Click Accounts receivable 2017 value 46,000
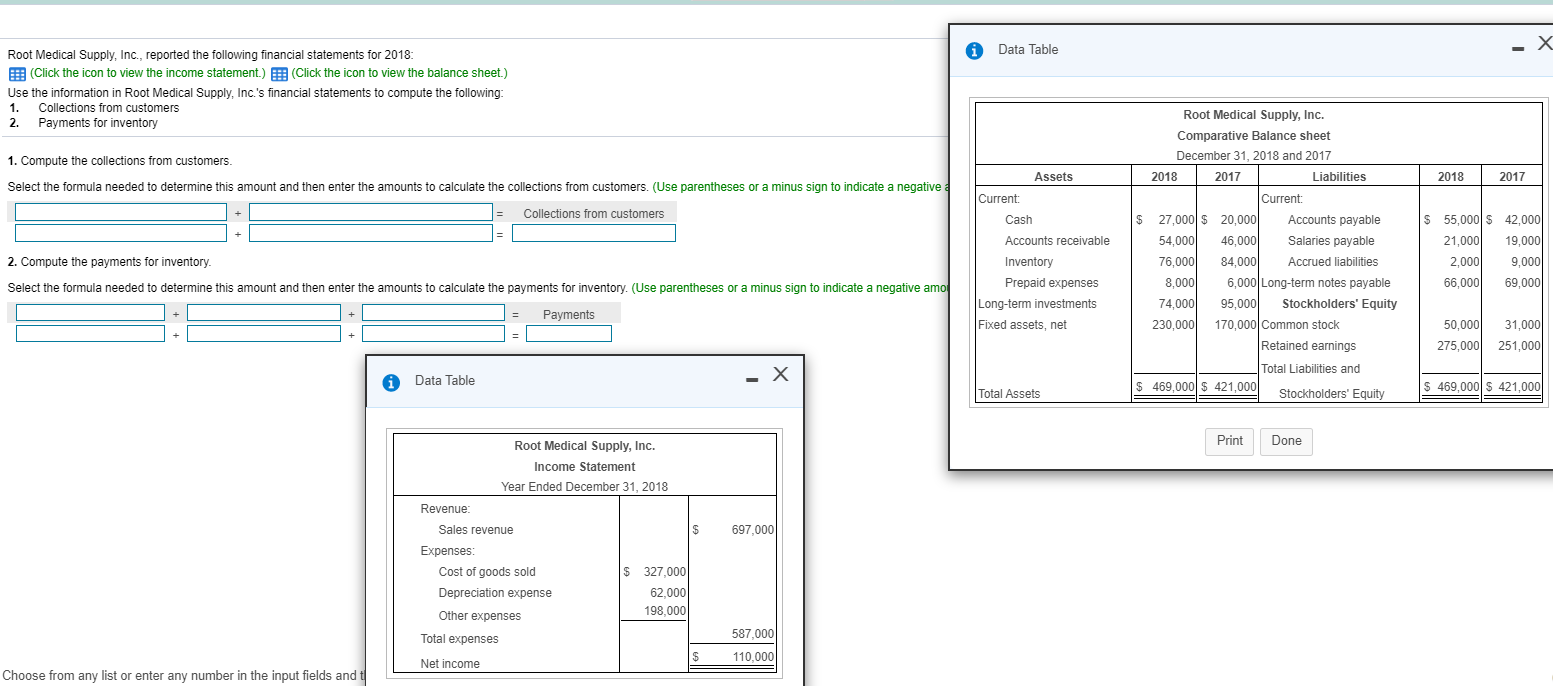The image size is (1553, 686). click(x=1239, y=241)
